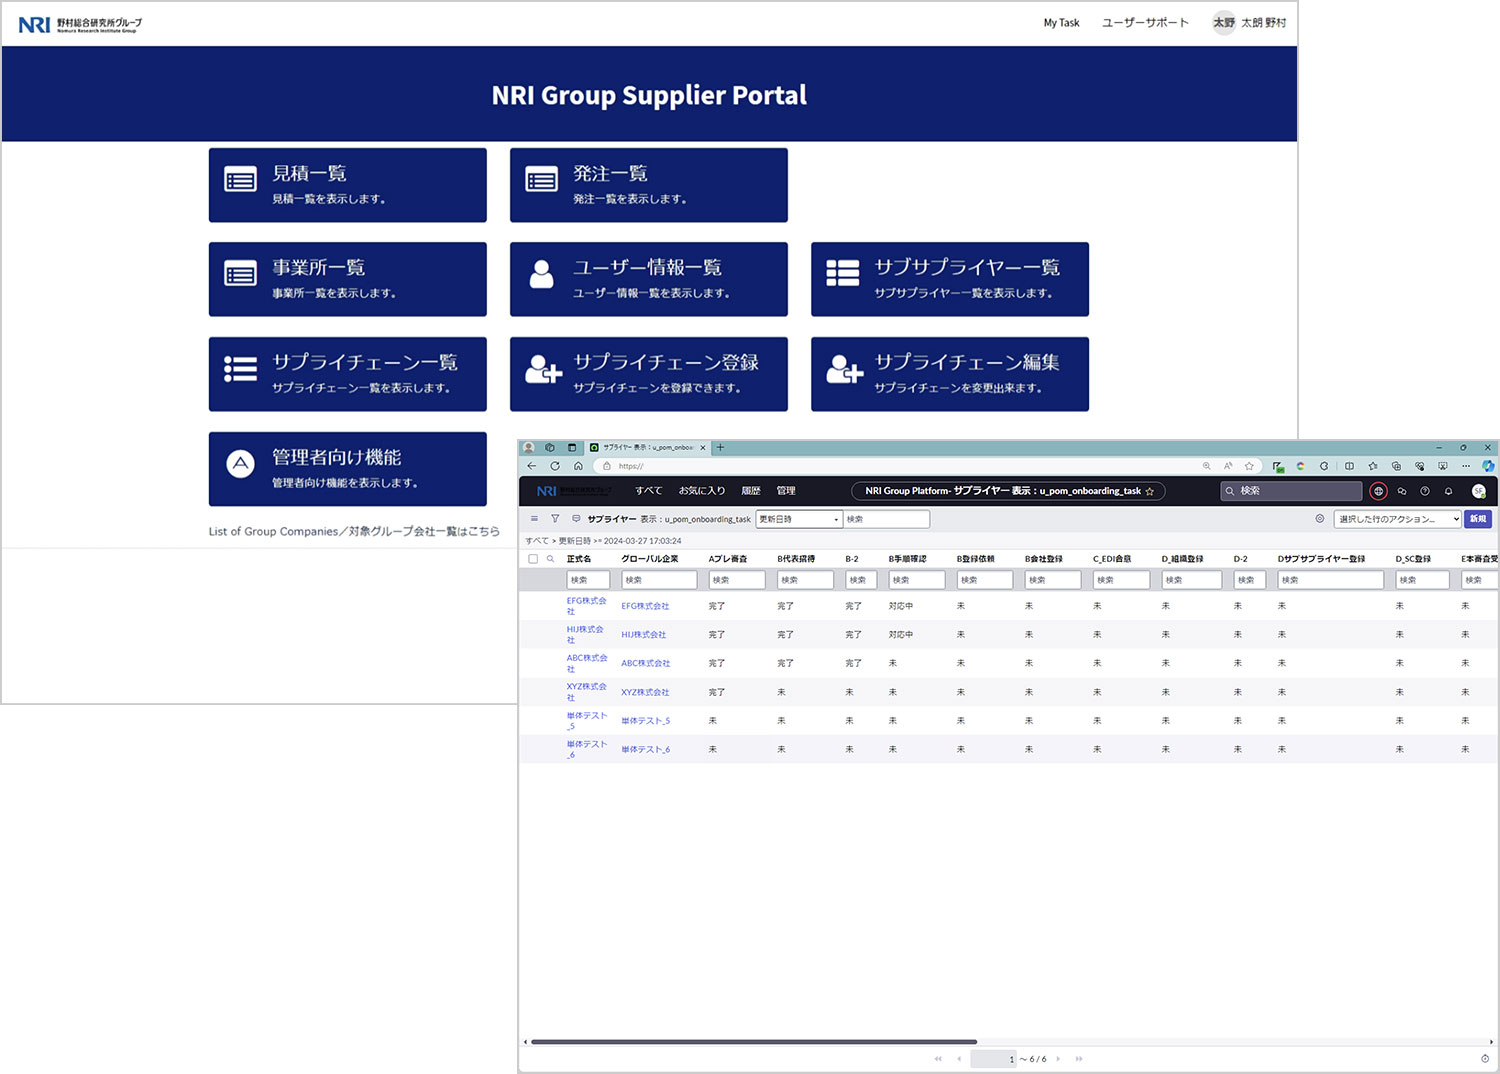The image size is (1500, 1074).
Task: Click the horizontal scrollbar under the table
Action: tap(754, 1042)
